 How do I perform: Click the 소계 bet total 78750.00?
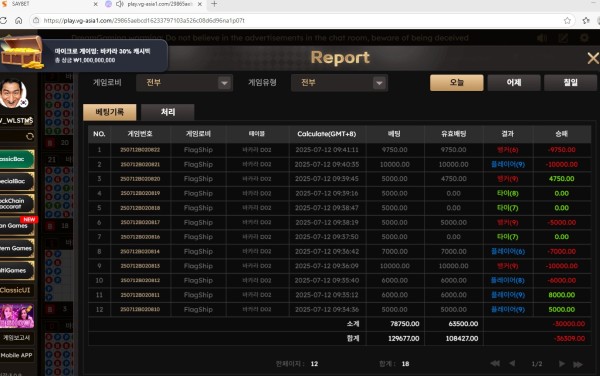[x=404, y=324]
